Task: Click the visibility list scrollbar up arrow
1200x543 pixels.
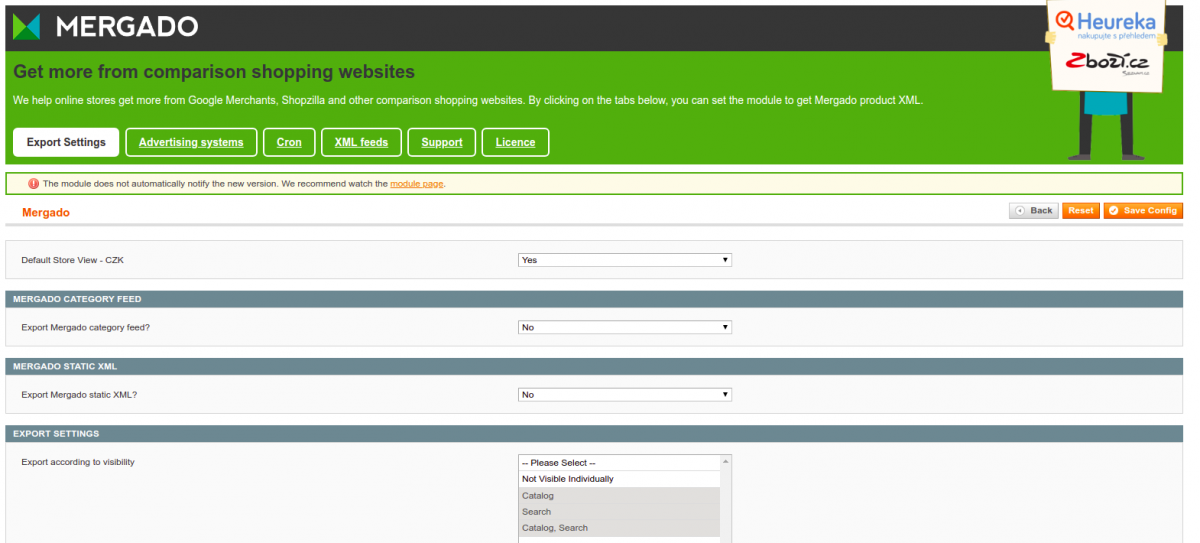Action: tap(726, 461)
